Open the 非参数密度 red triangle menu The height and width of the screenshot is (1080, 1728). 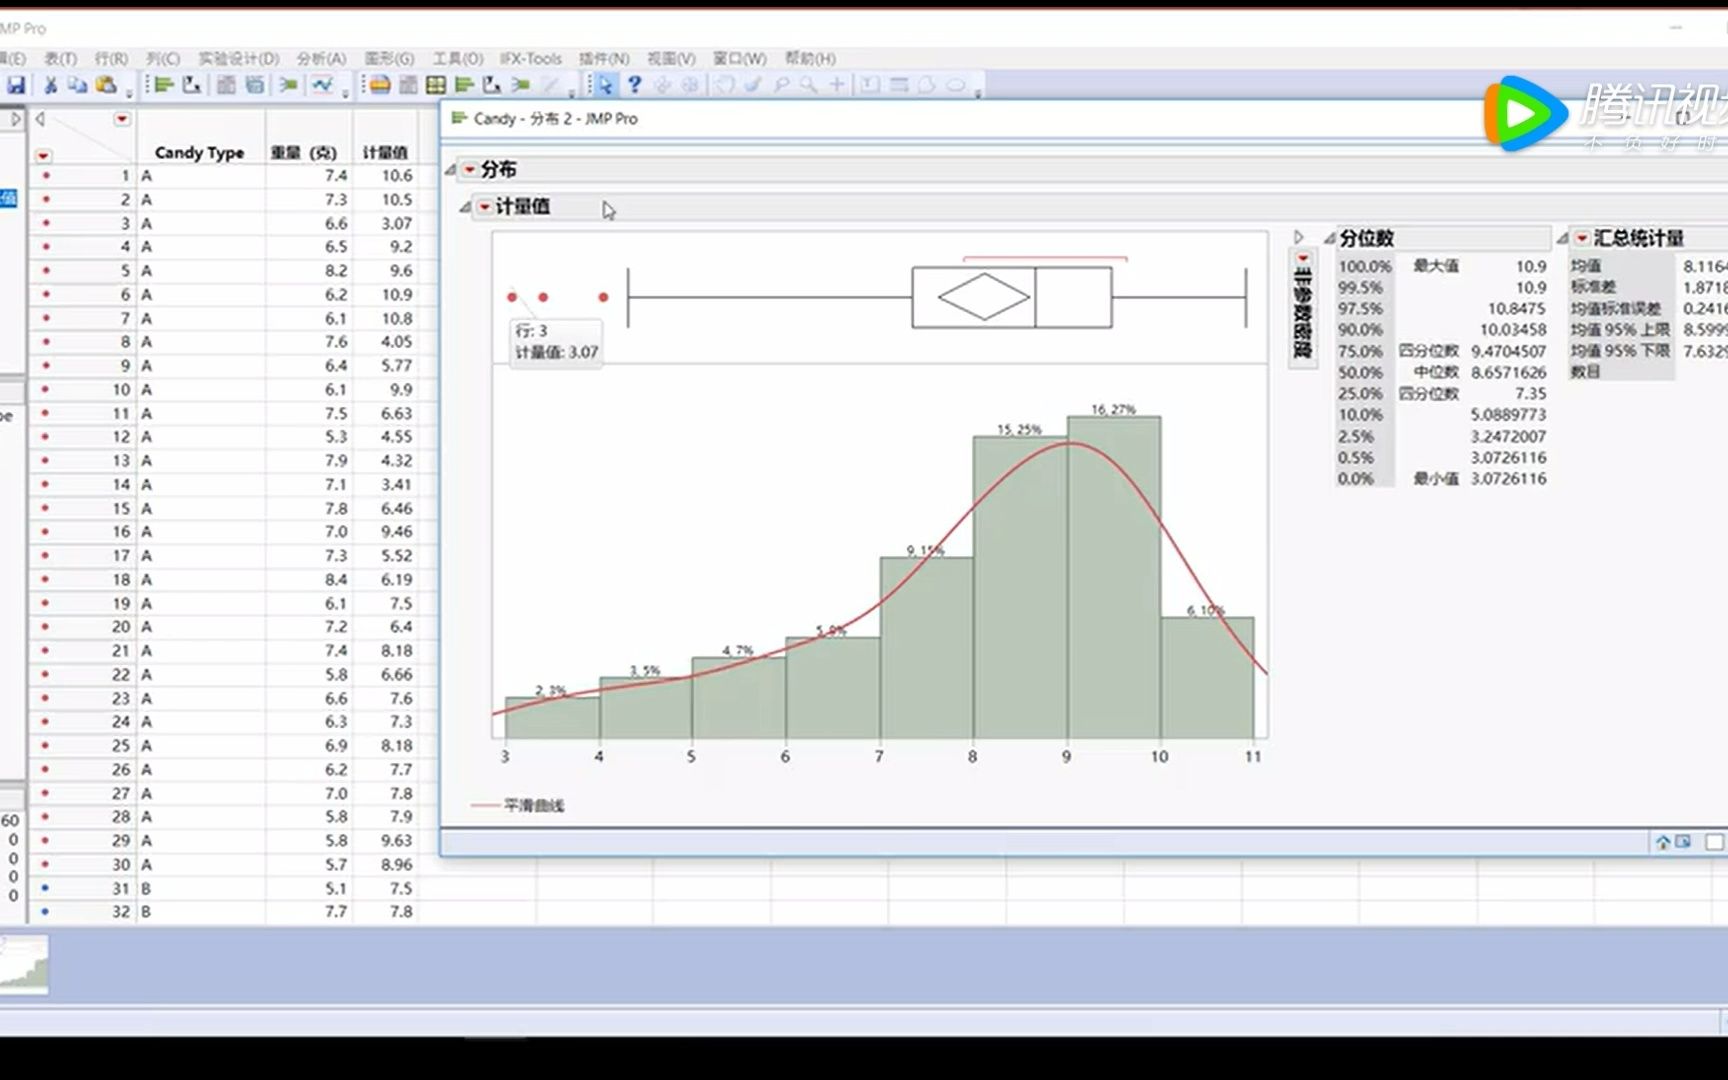[1302, 259]
